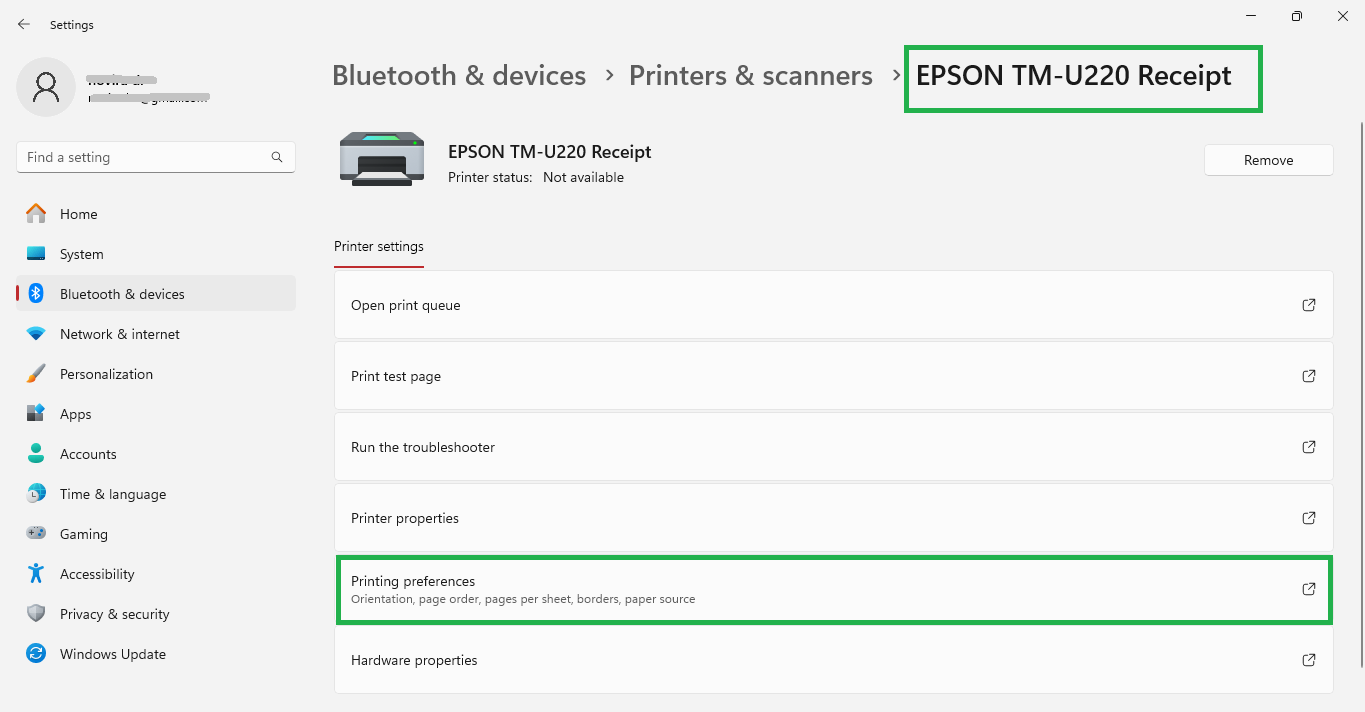
Task: Click the vertical scrollbar on right
Action: coord(1360,395)
